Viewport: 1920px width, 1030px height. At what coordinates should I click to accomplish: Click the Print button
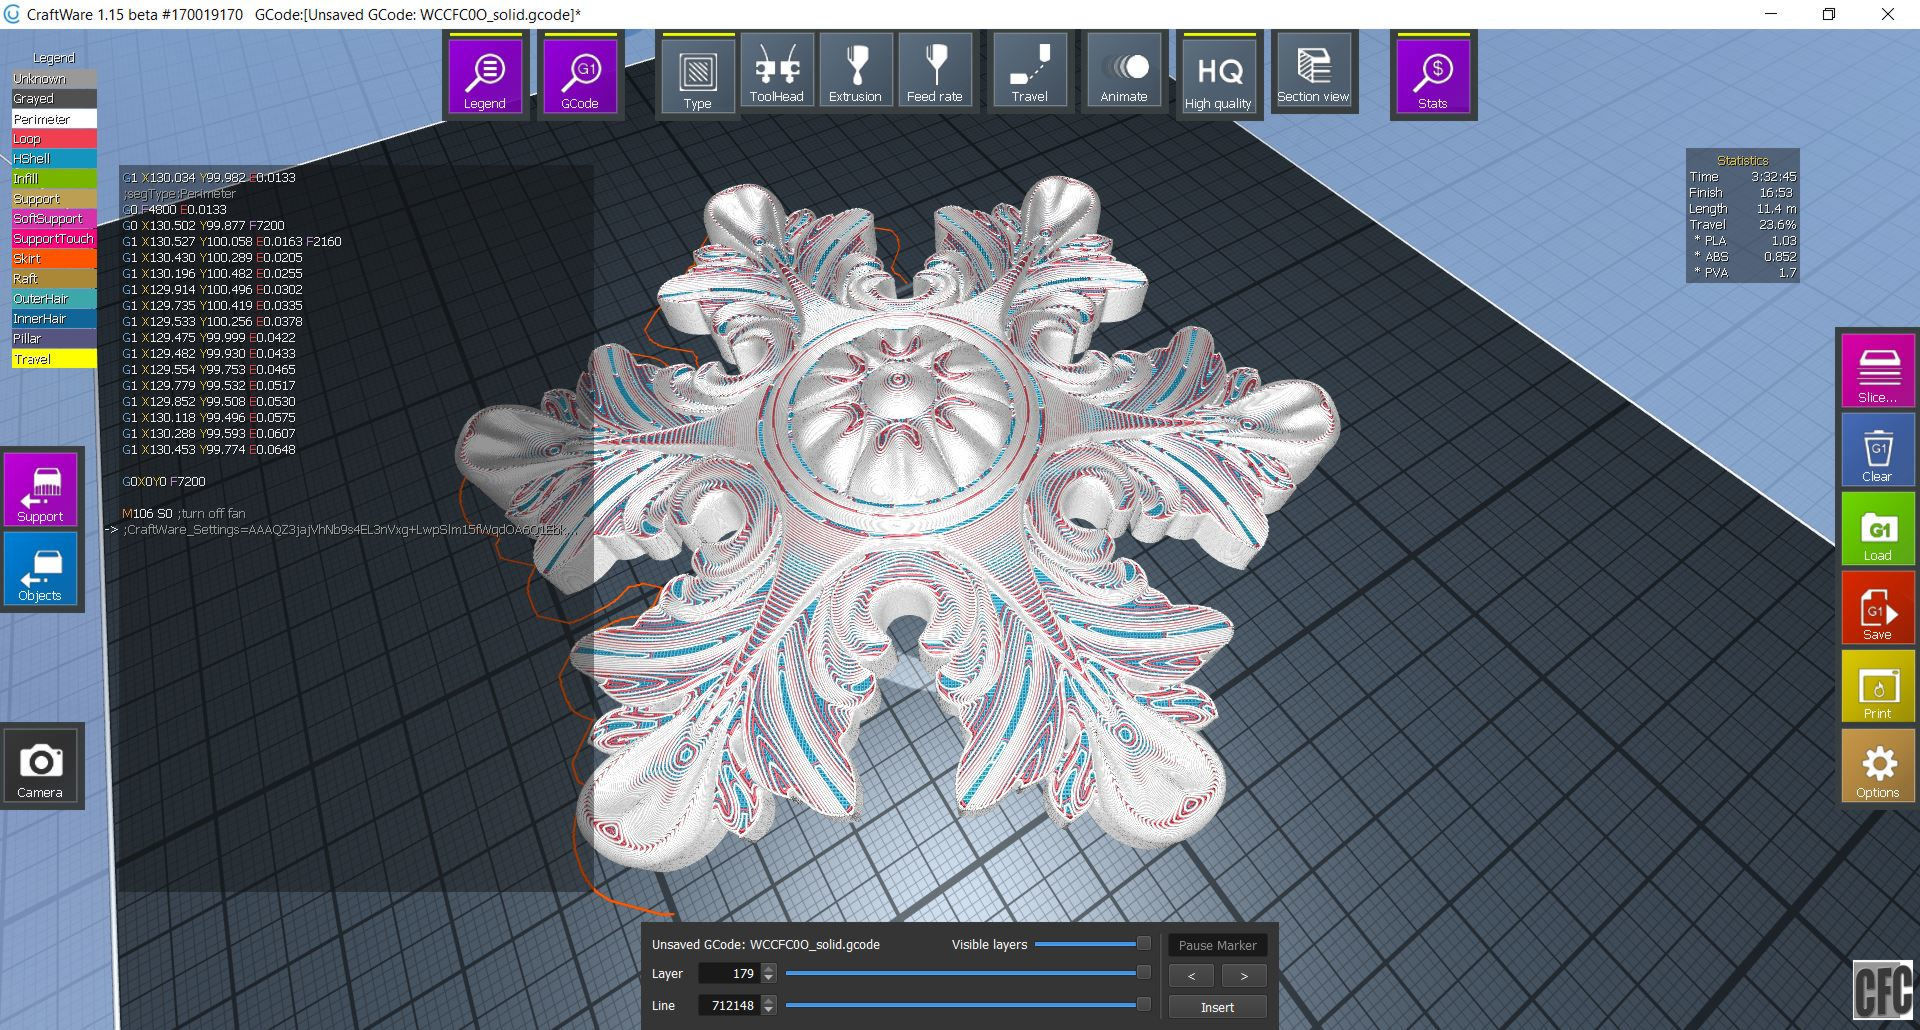[1878, 687]
